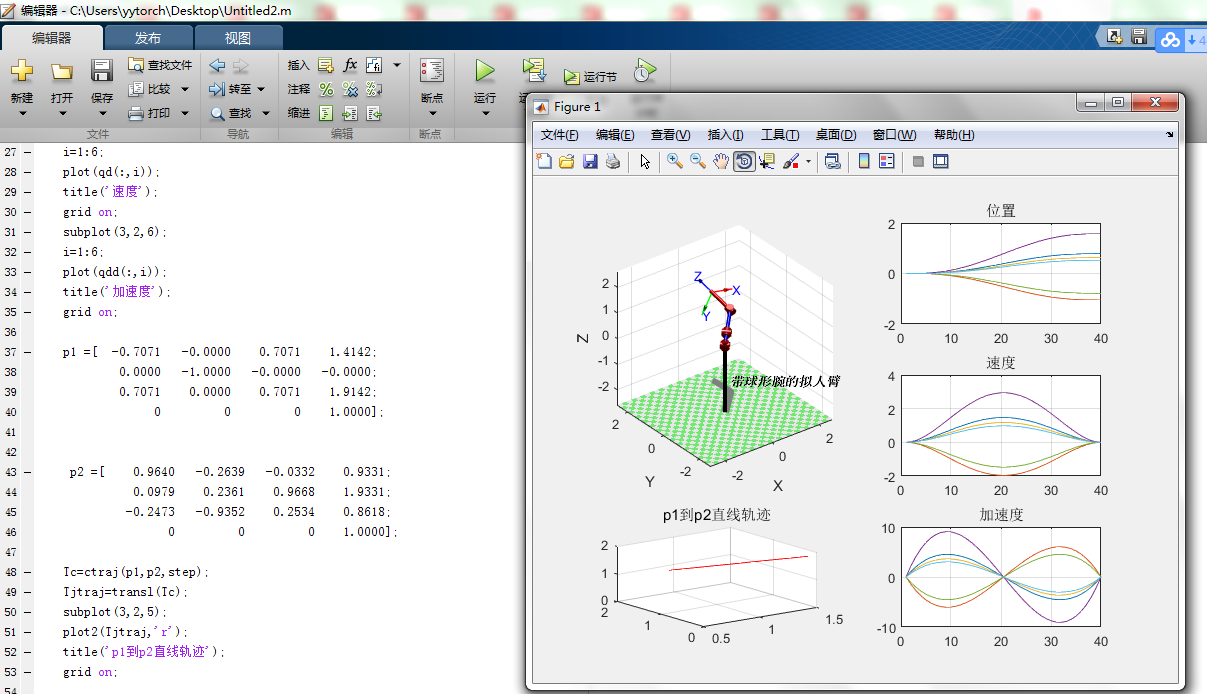Click the Insert Legend icon

888,161
